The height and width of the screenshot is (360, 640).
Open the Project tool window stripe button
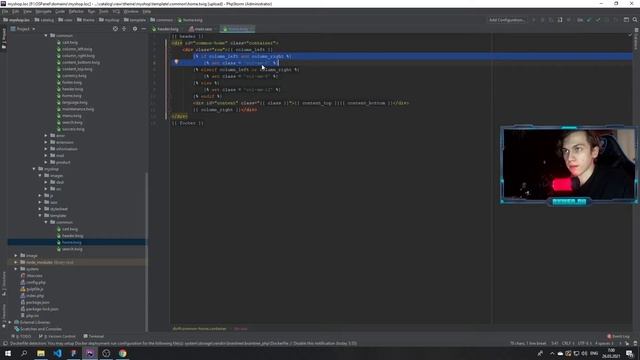pyautogui.click(x=4, y=38)
